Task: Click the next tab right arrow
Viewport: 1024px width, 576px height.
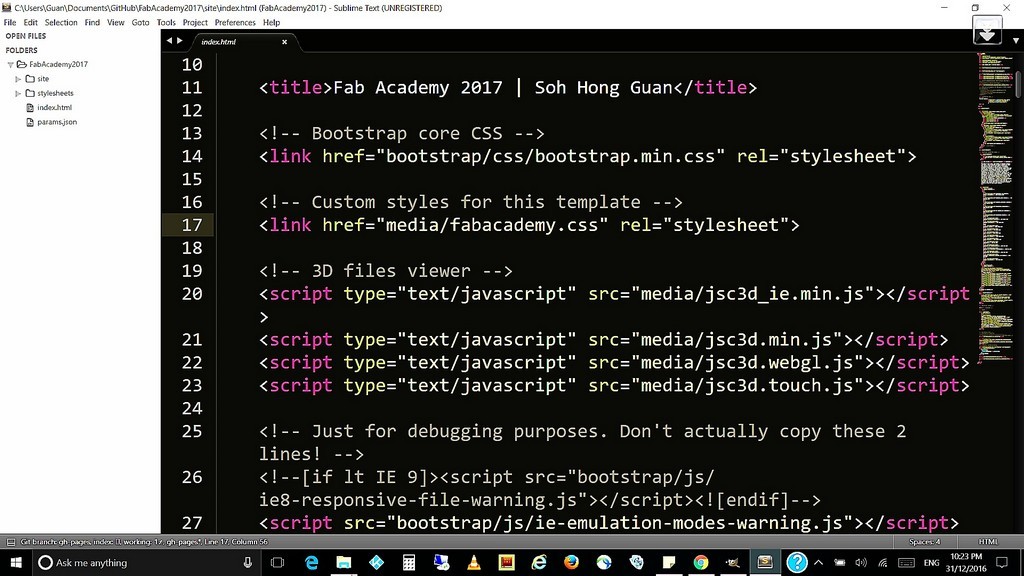Action: pyautogui.click(x=180, y=41)
